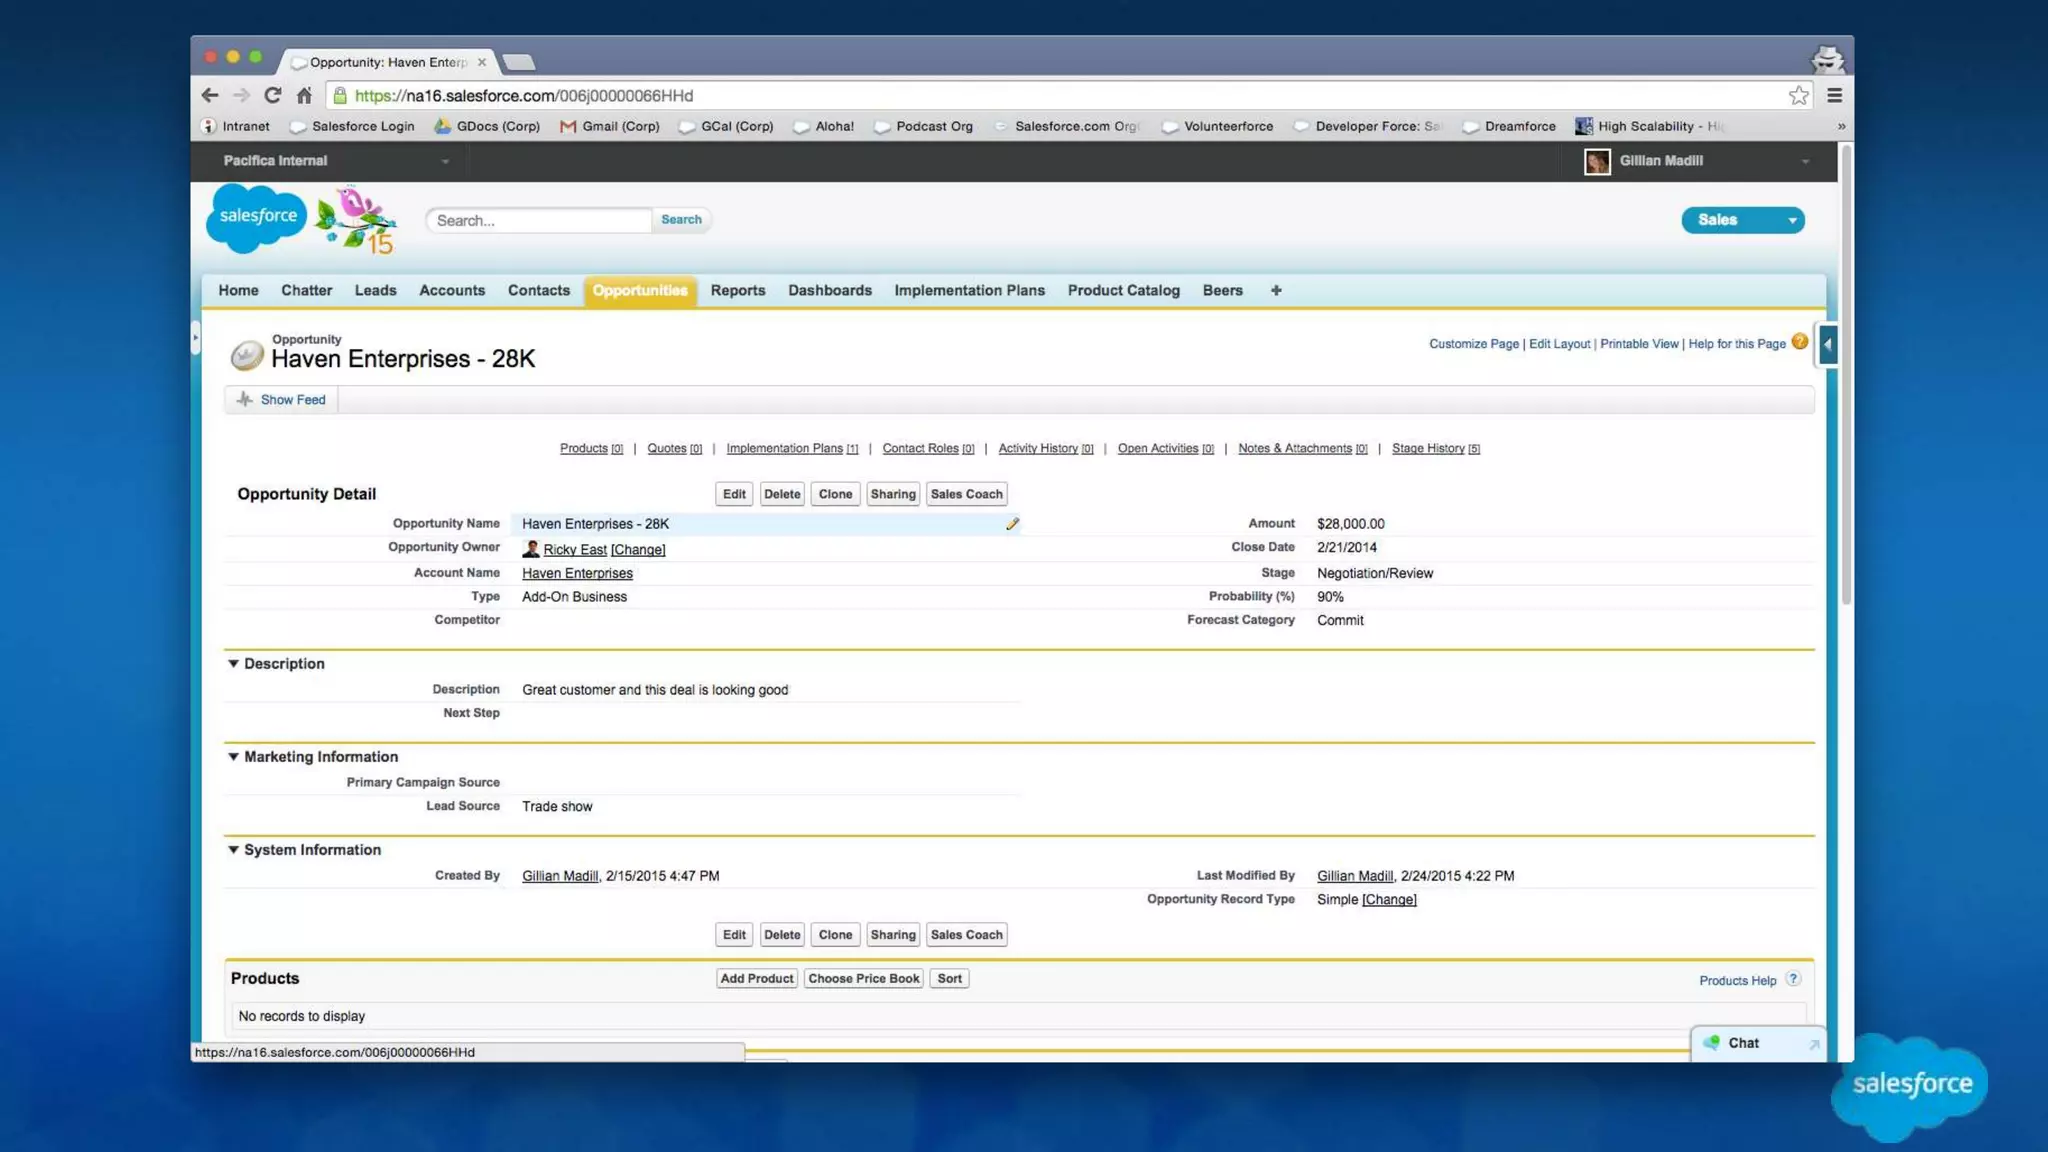Open the Chrome hamburger menu icon
This screenshot has height=1152, width=2048.
pyautogui.click(x=1834, y=95)
